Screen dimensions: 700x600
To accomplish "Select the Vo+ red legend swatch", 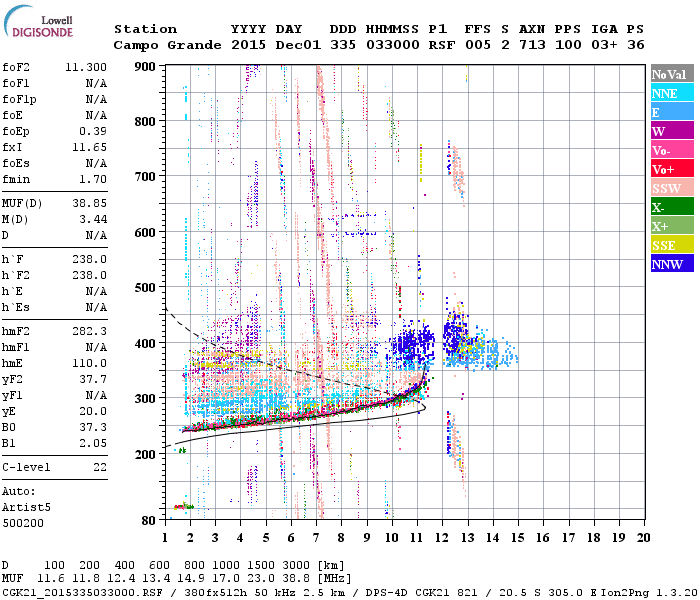I will pyautogui.click(x=672, y=169).
